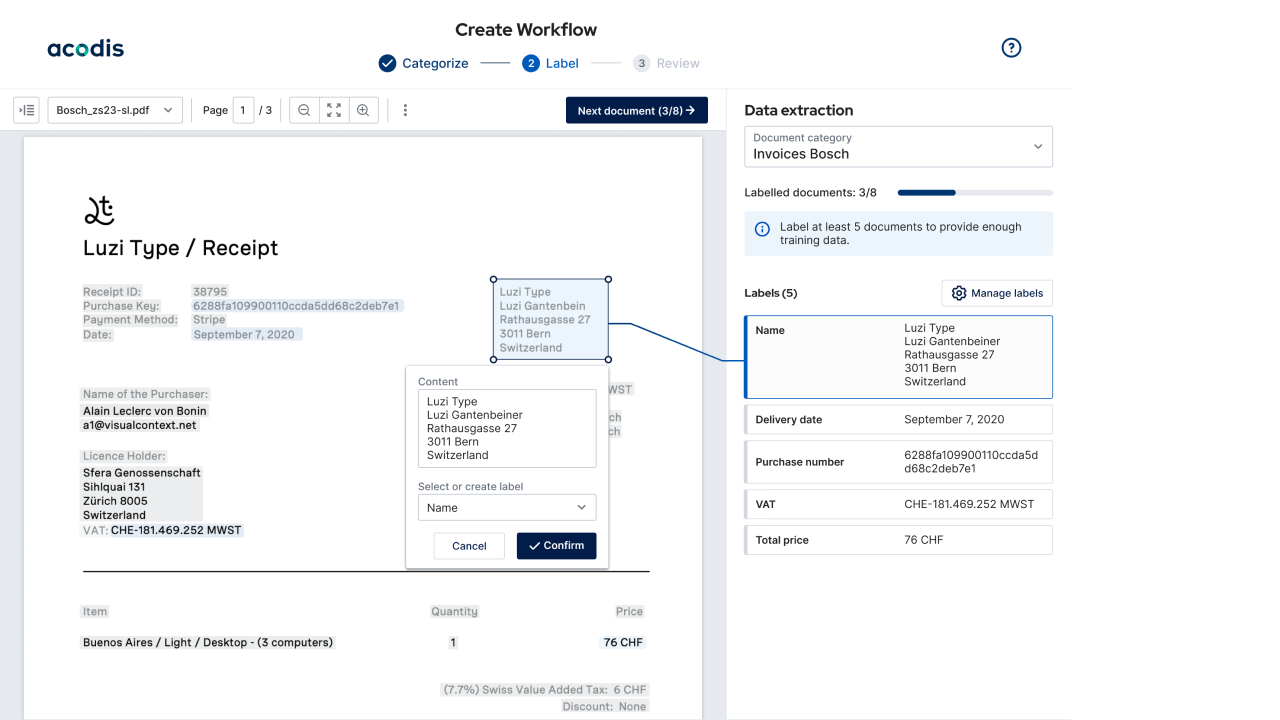Click the Item column header
The image size is (1280, 720).
point(95,611)
